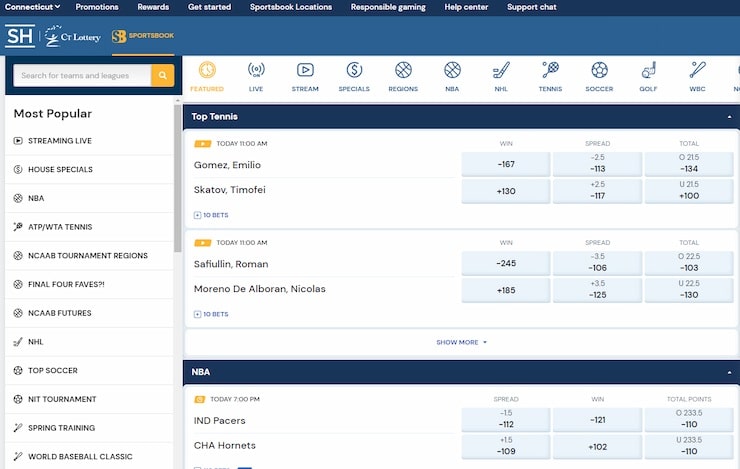The image size is (740, 469).
Task: Open the Help center
Action: click(x=466, y=7)
